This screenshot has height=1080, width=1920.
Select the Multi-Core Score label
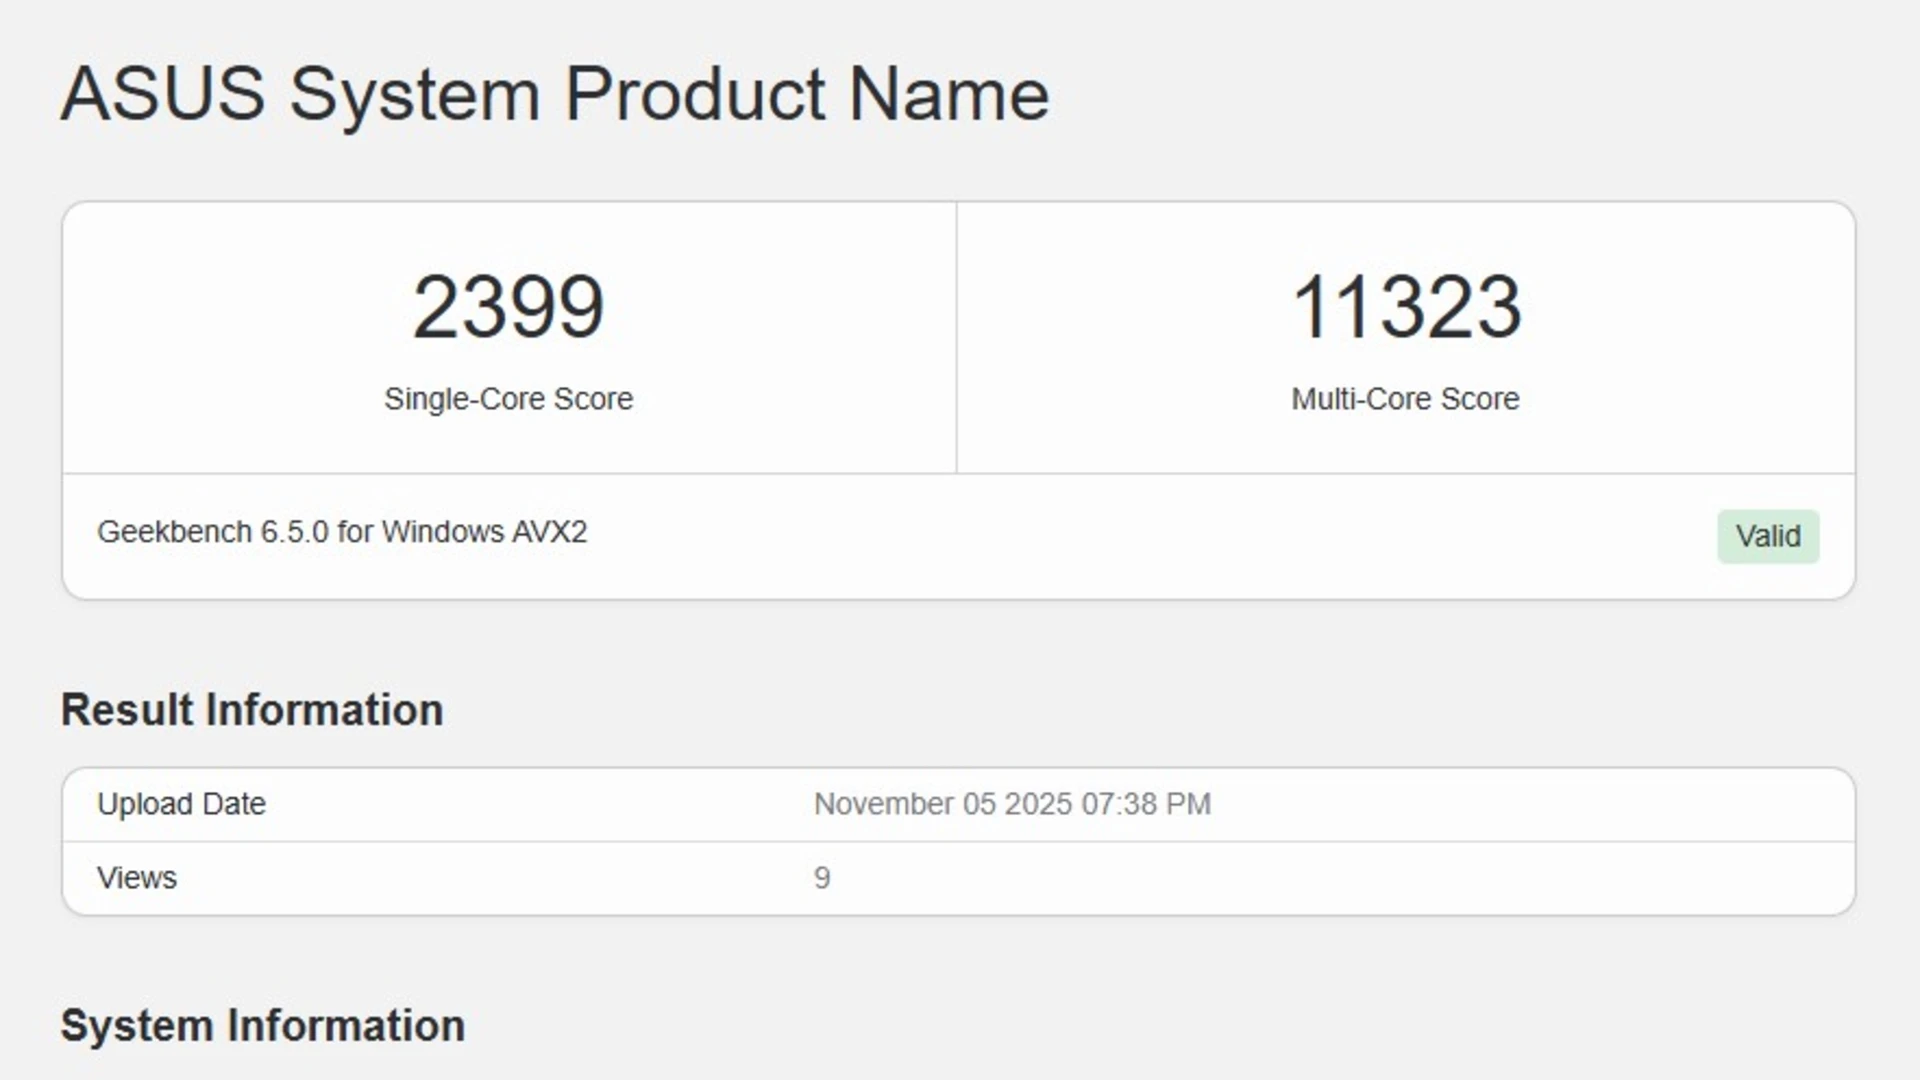(x=1405, y=399)
